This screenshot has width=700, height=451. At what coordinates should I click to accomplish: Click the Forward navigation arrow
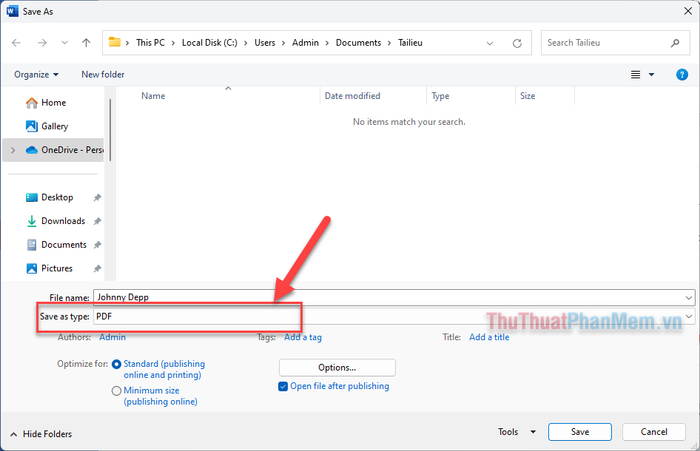pos(42,43)
